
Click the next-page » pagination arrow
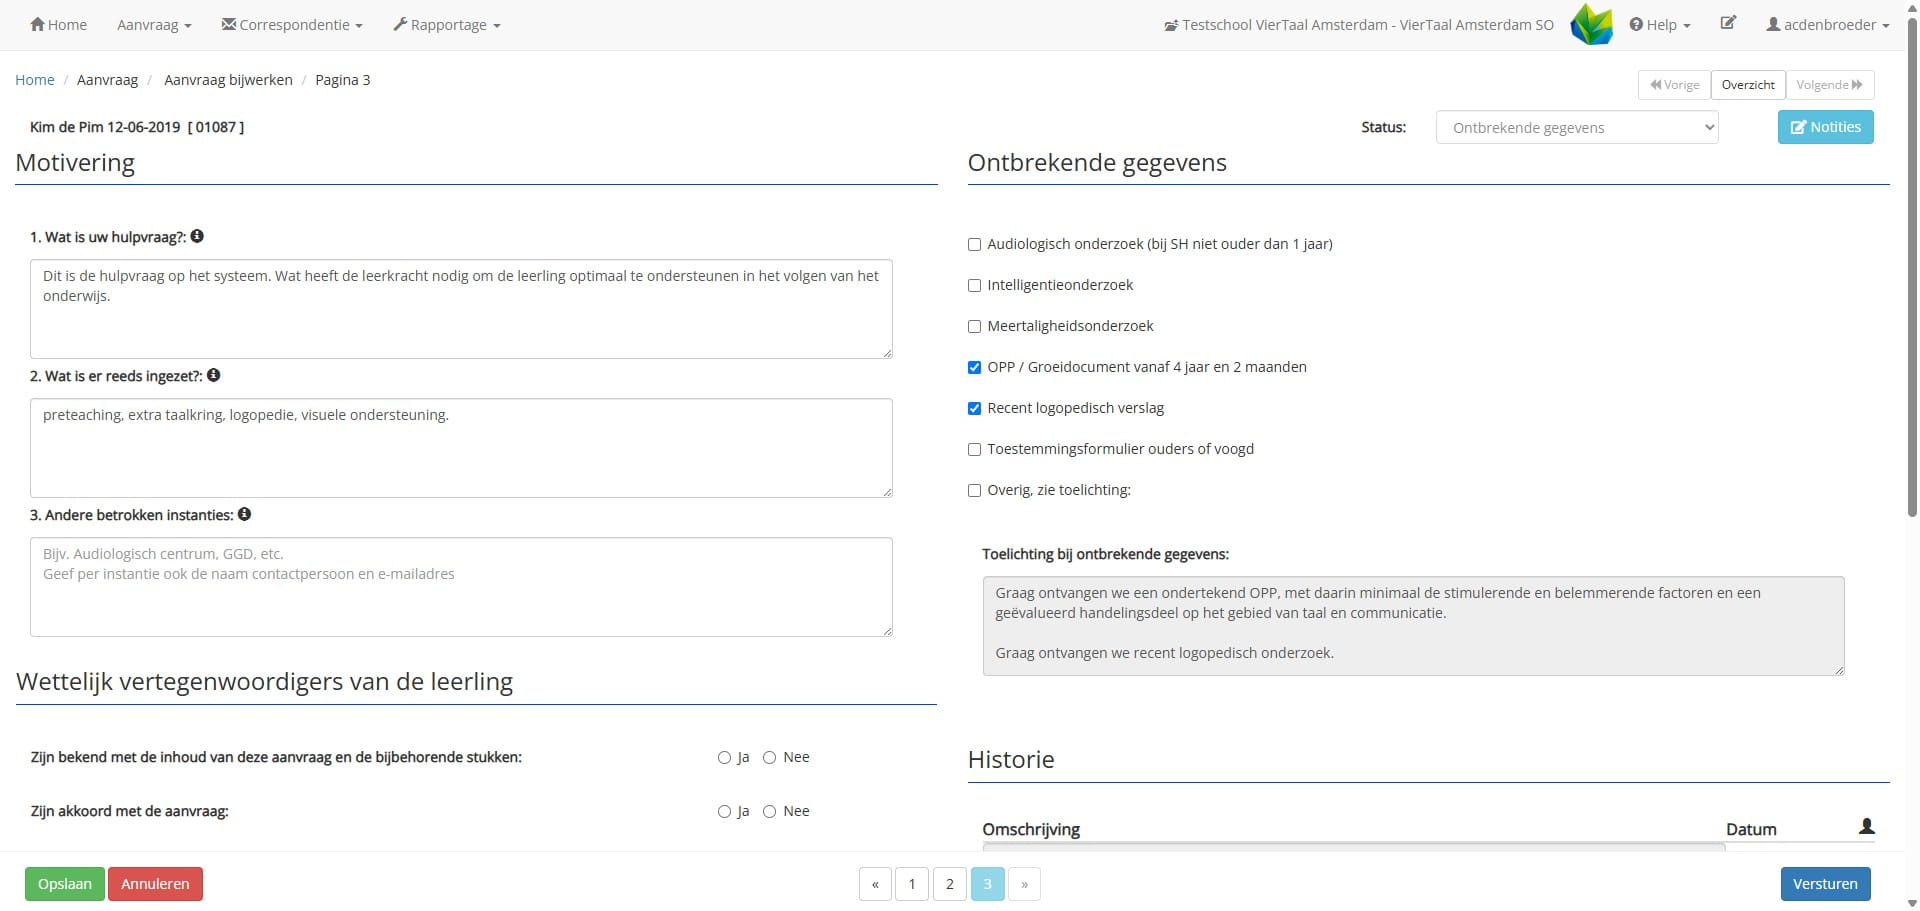coord(1024,884)
